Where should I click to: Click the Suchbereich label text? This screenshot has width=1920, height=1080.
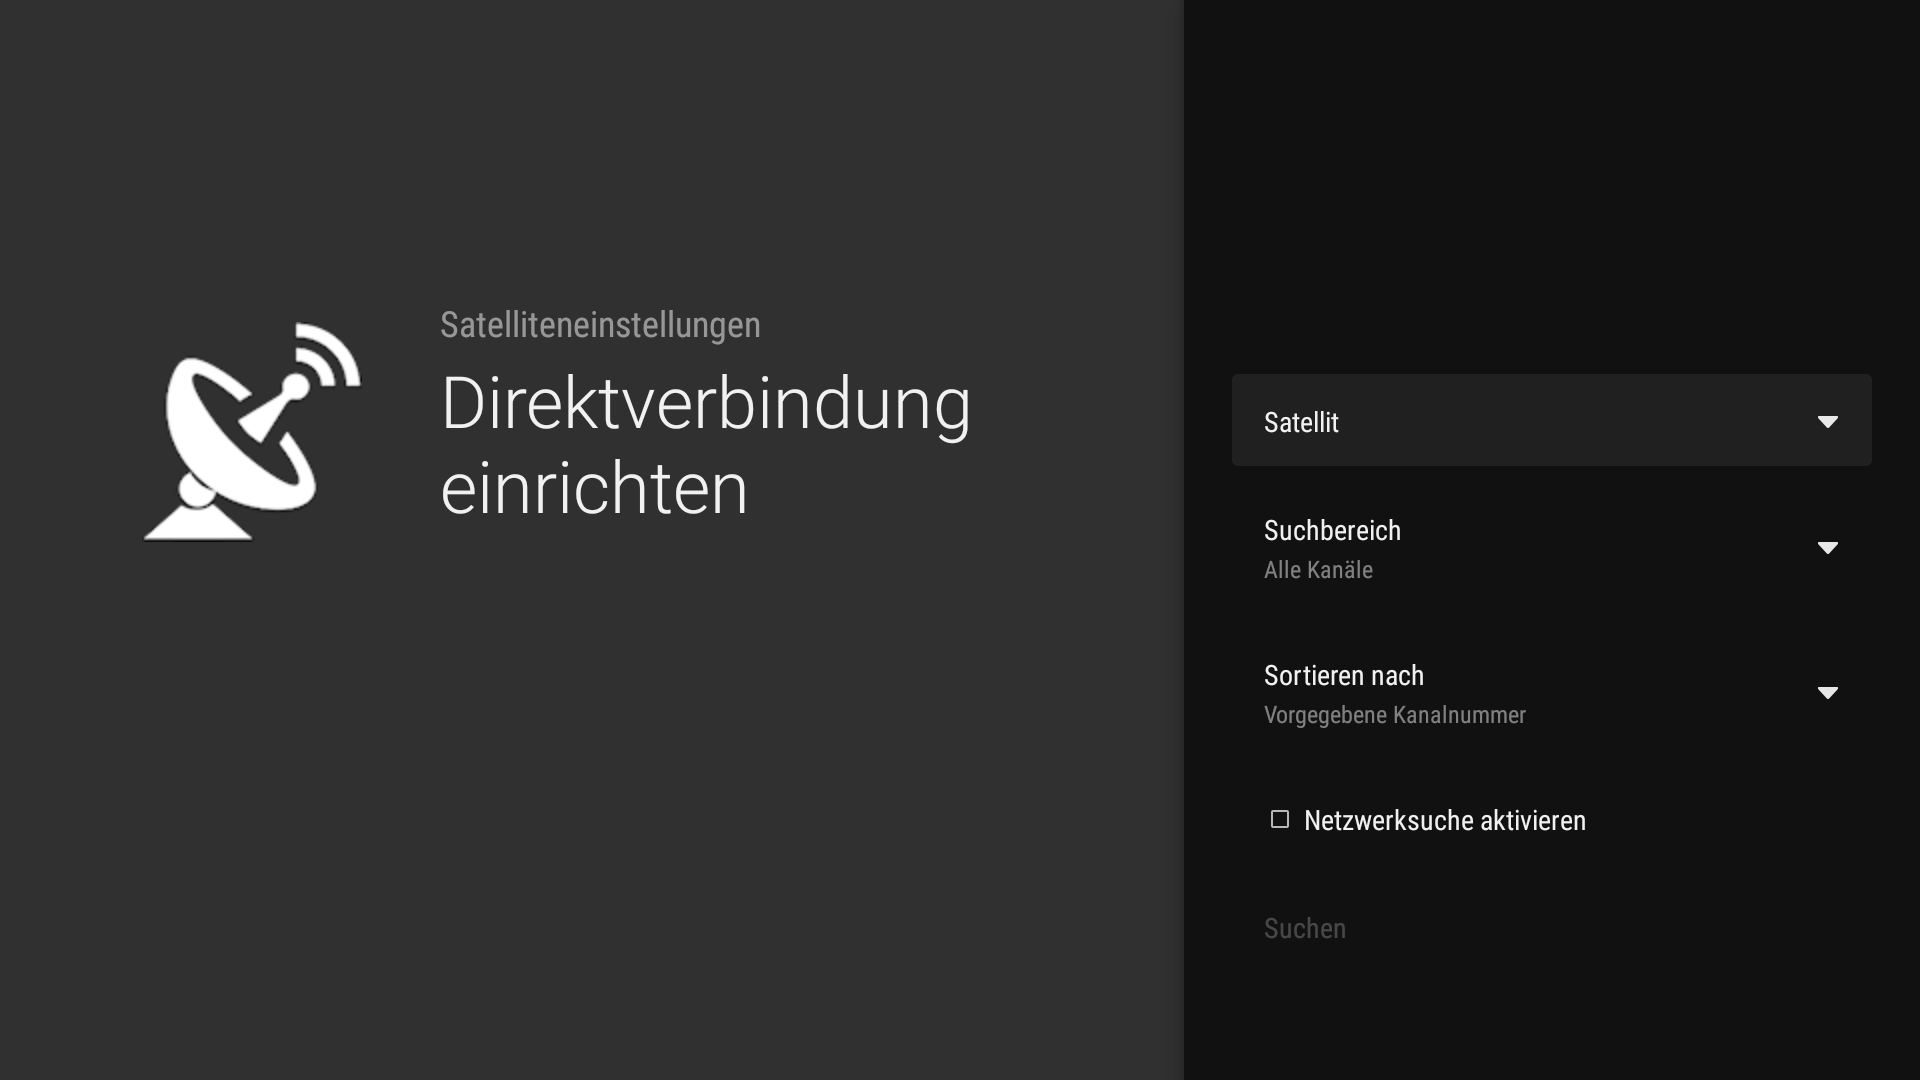click(1332, 530)
